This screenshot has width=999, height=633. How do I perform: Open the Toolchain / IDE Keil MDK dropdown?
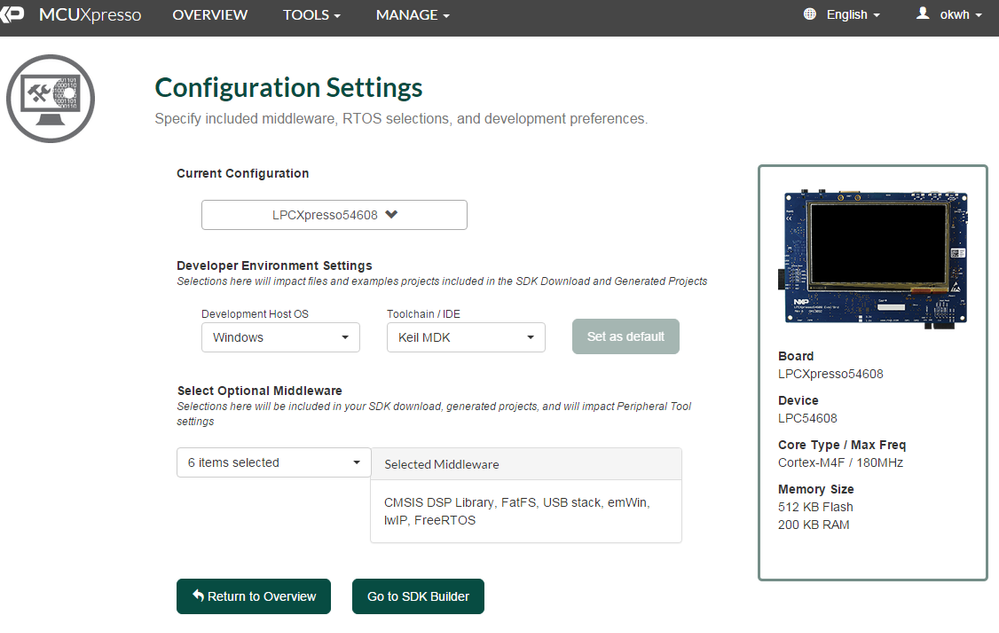(x=466, y=338)
